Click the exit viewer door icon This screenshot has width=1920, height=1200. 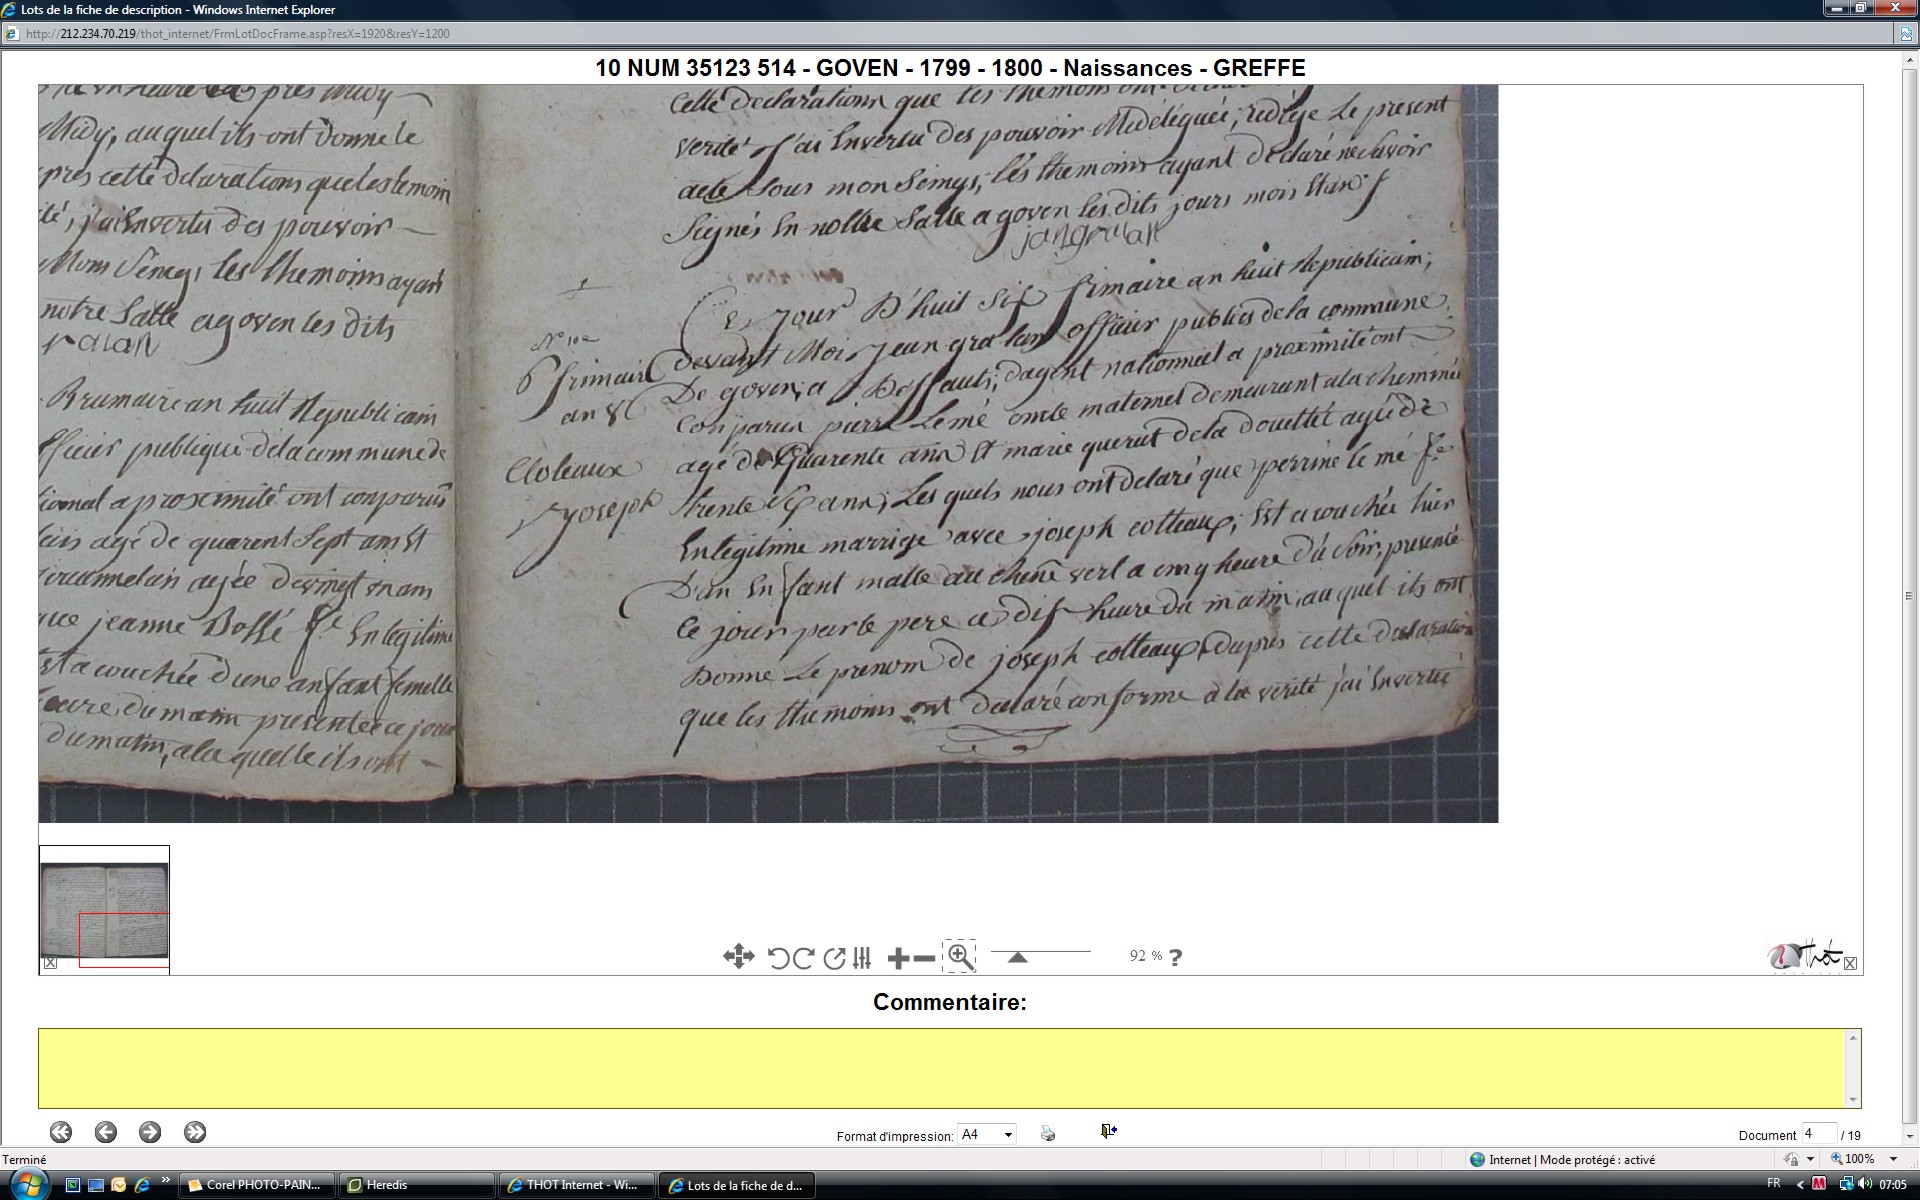[x=1108, y=1131]
